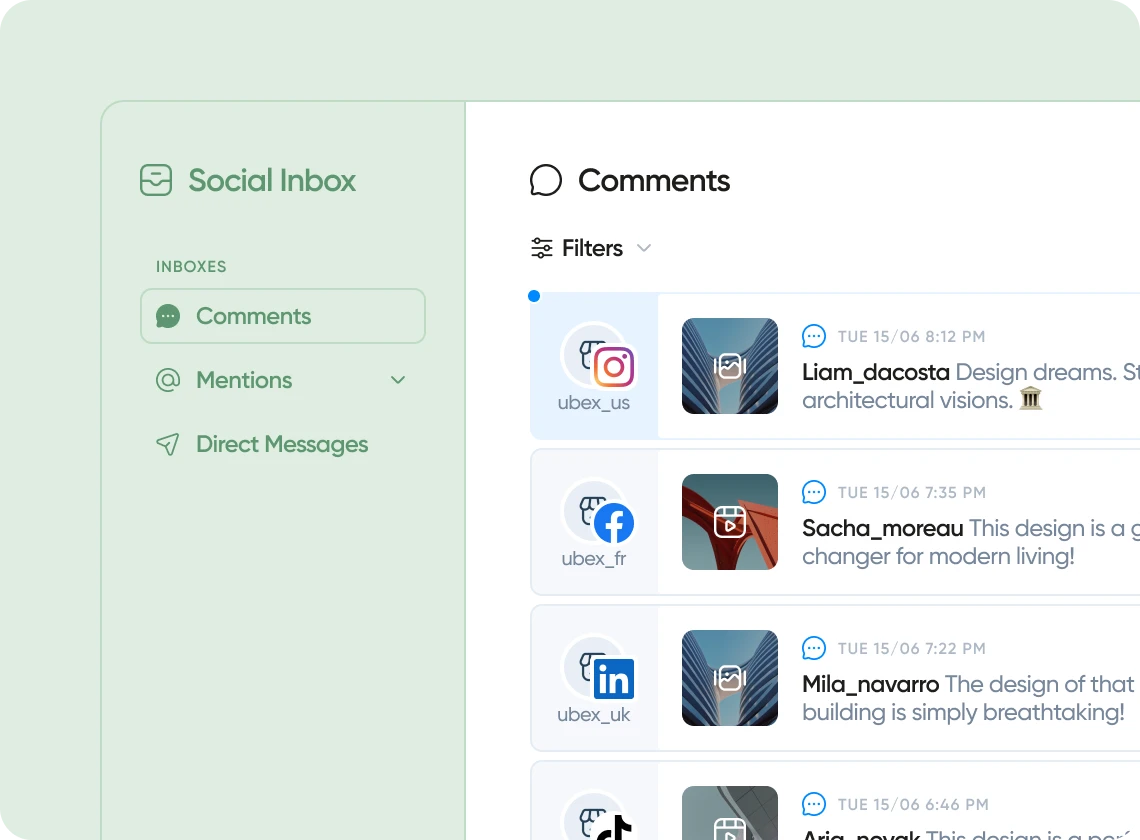Click the TikTok badge on the fourth account
This screenshot has height=840, width=1140.
pyautogui.click(x=614, y=827)
